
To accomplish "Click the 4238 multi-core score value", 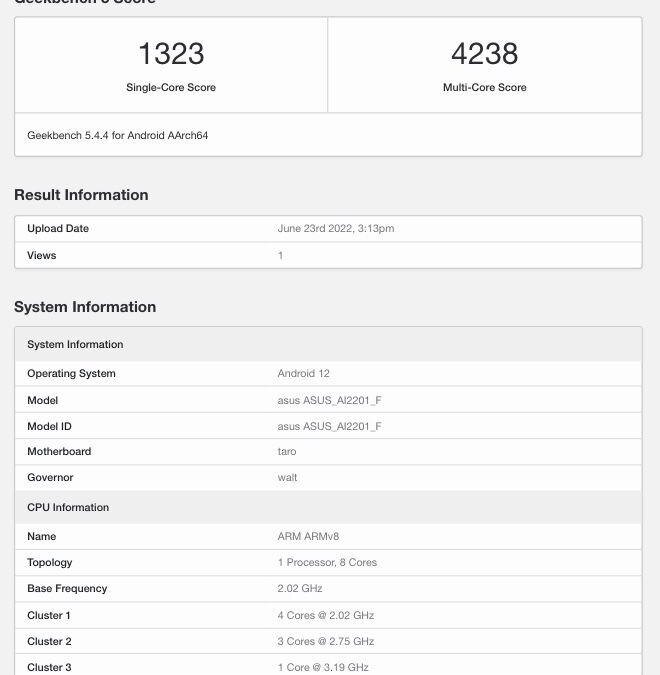I will click(484, 54).
